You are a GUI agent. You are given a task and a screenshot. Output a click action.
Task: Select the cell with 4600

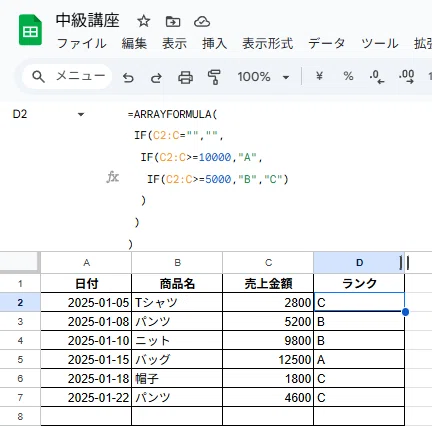268,398
